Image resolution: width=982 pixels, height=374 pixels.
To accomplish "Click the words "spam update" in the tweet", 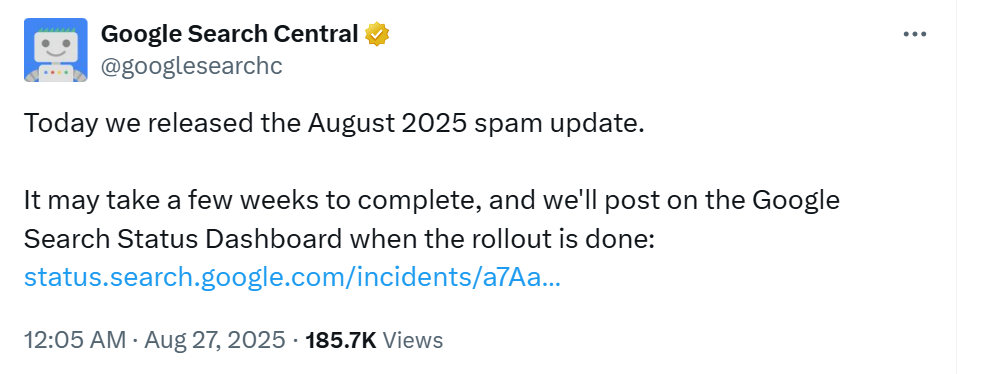I will click(559, 124).
